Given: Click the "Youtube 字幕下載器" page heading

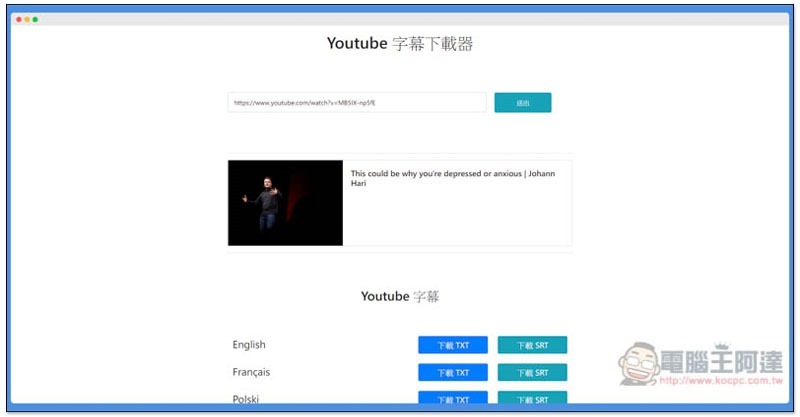Looking at the screenshot, I should [x=400, y=43].
